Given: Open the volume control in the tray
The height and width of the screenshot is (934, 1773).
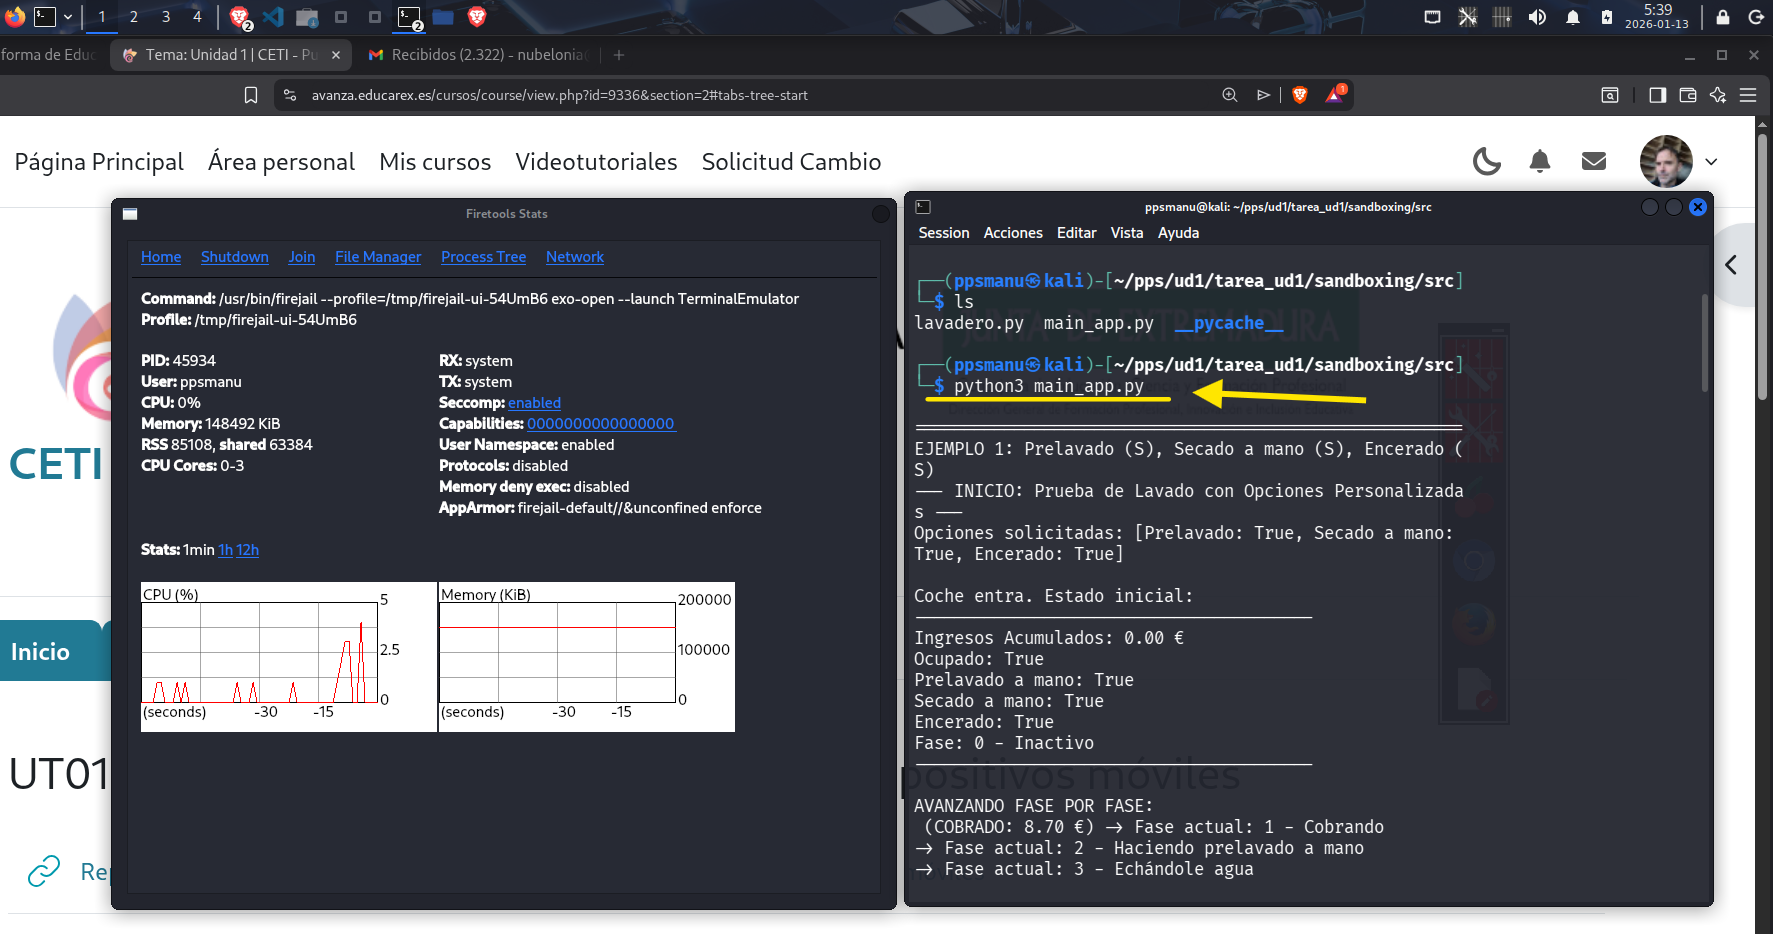Looking at the screenshot, I should pos(1537,17).
